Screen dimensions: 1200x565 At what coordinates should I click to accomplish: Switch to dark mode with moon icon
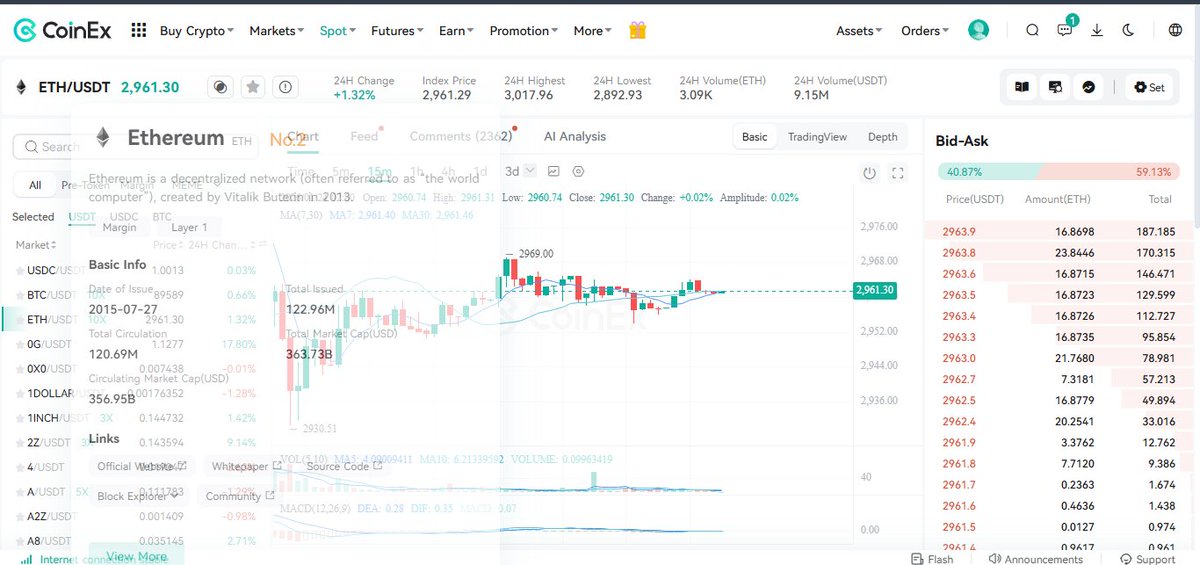pos(1129,31)
